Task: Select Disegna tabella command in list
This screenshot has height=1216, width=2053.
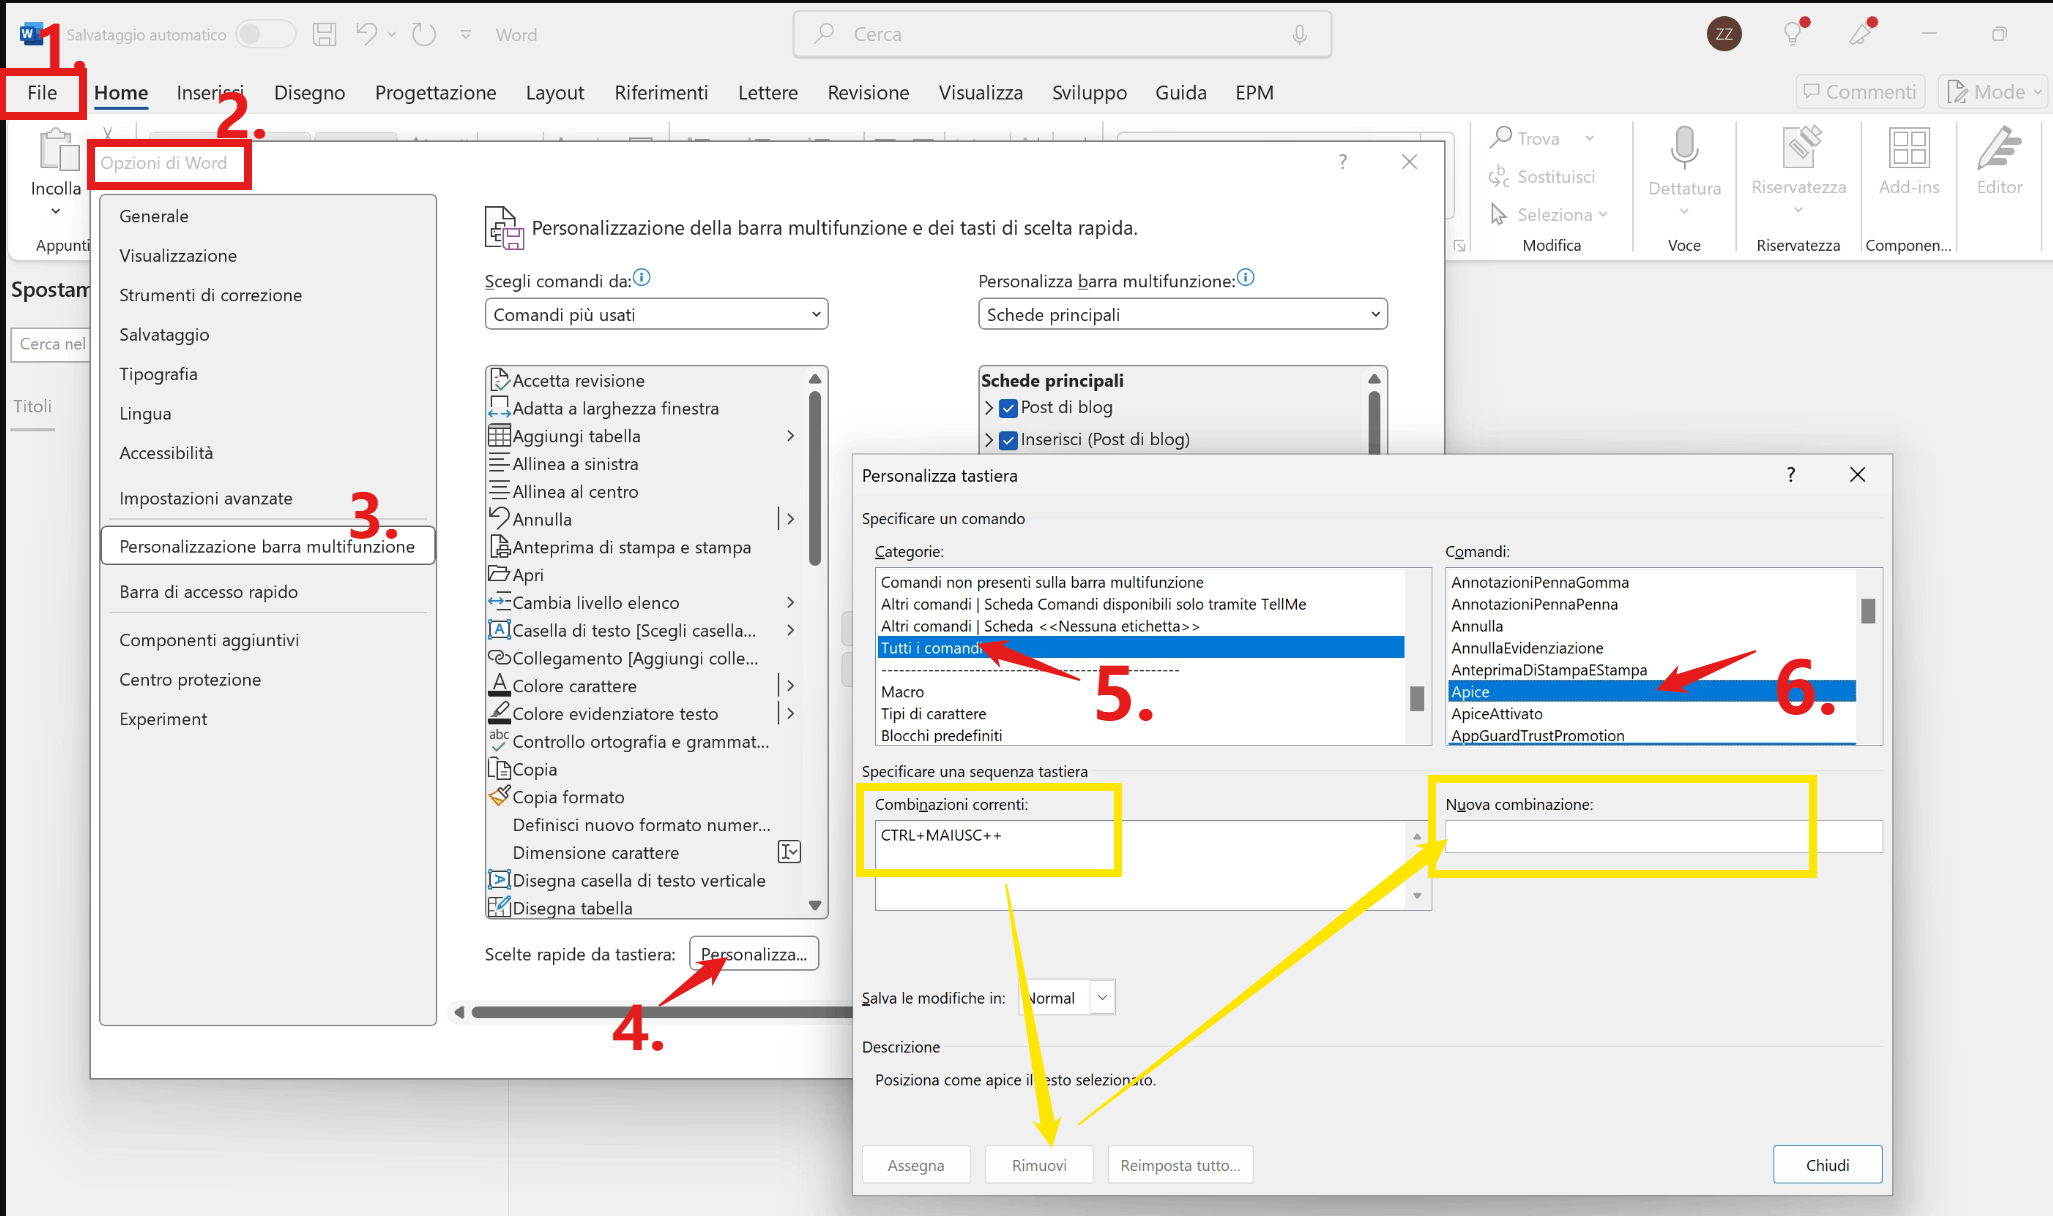Action: tap(646, 908)
